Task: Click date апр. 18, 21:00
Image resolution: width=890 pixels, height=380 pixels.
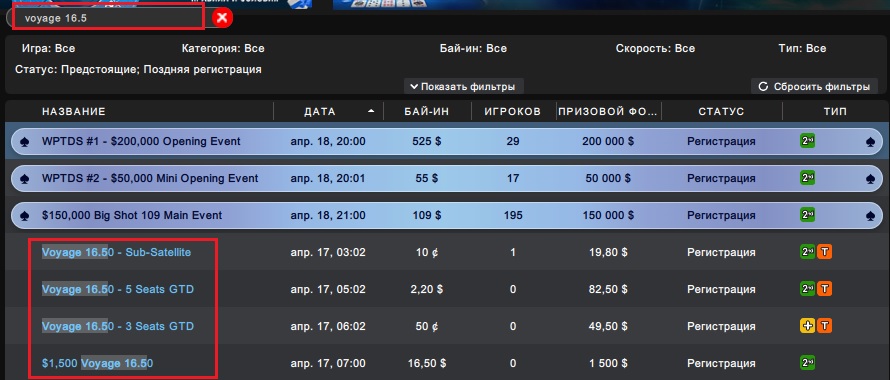Action: click(x=328, y=216)
